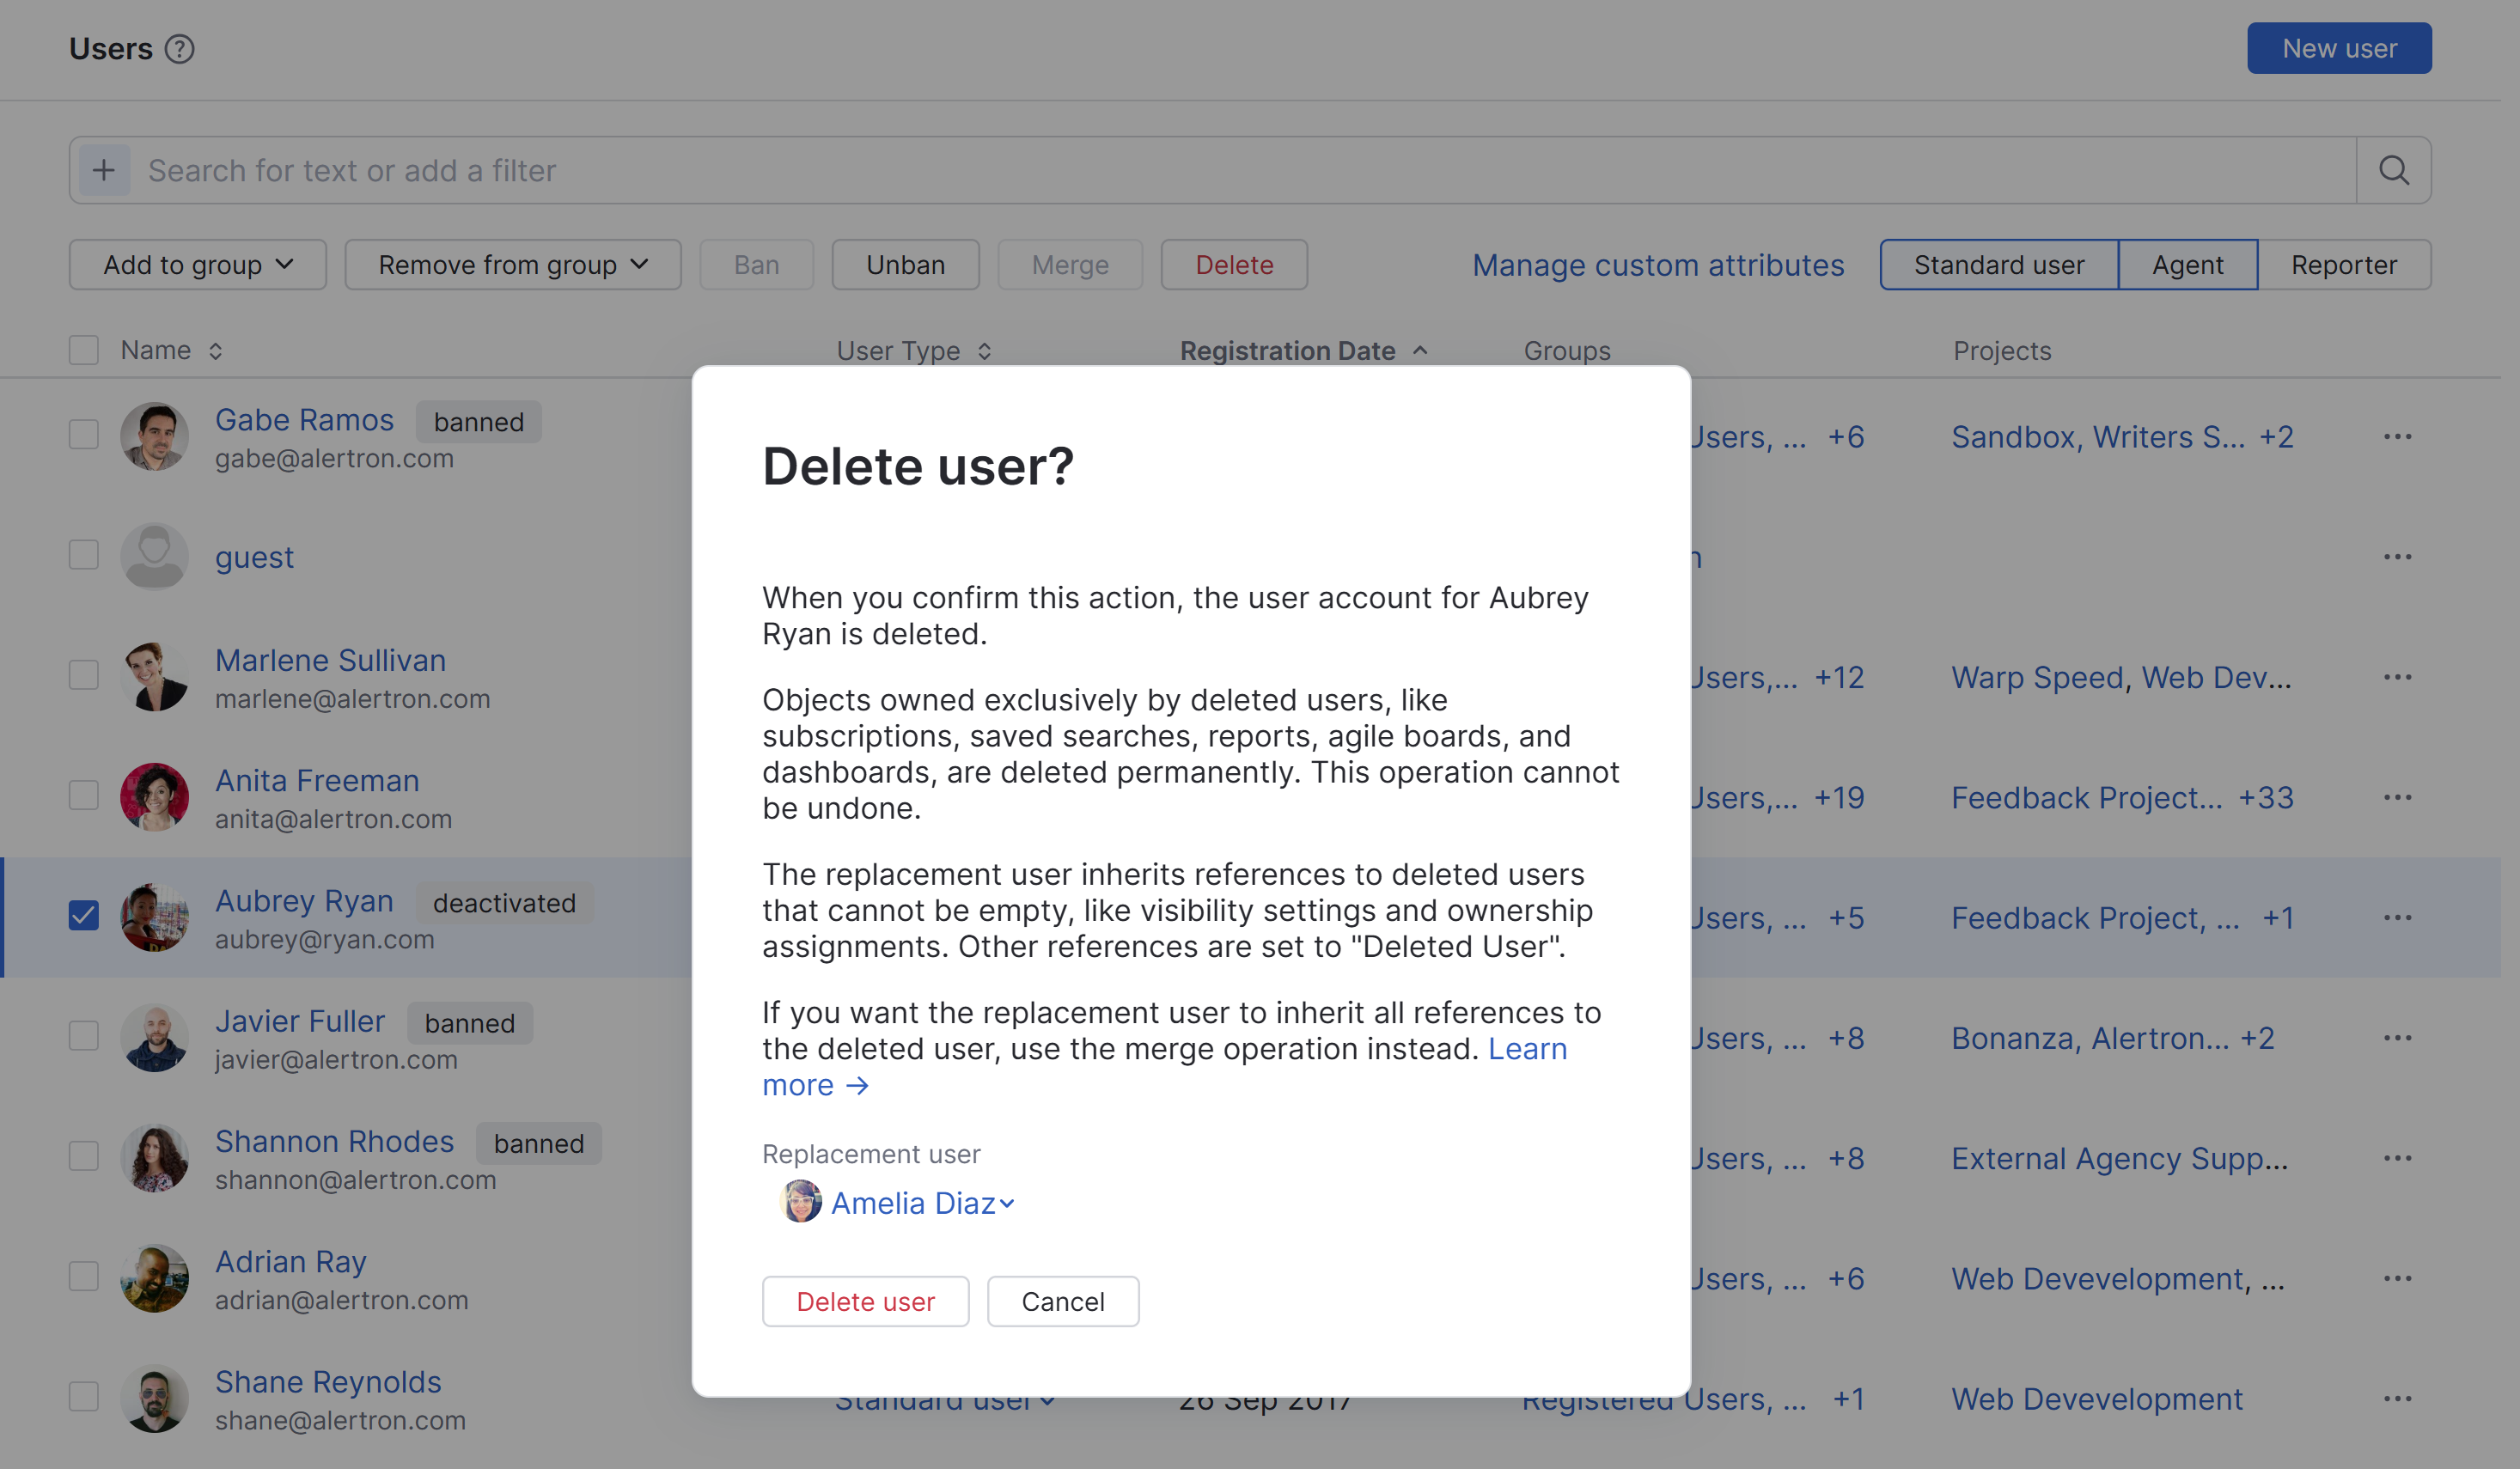Expand the Remove from group dropdown
Image resolution: width=2520 pixels, height=1469 pixels.
tap(513, 265)
